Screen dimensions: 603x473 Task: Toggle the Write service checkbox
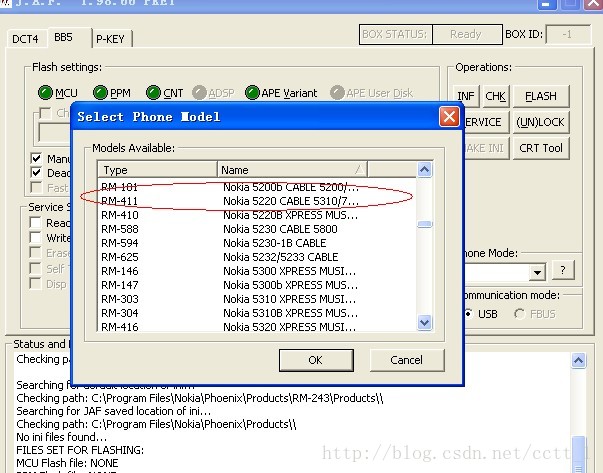35,237
